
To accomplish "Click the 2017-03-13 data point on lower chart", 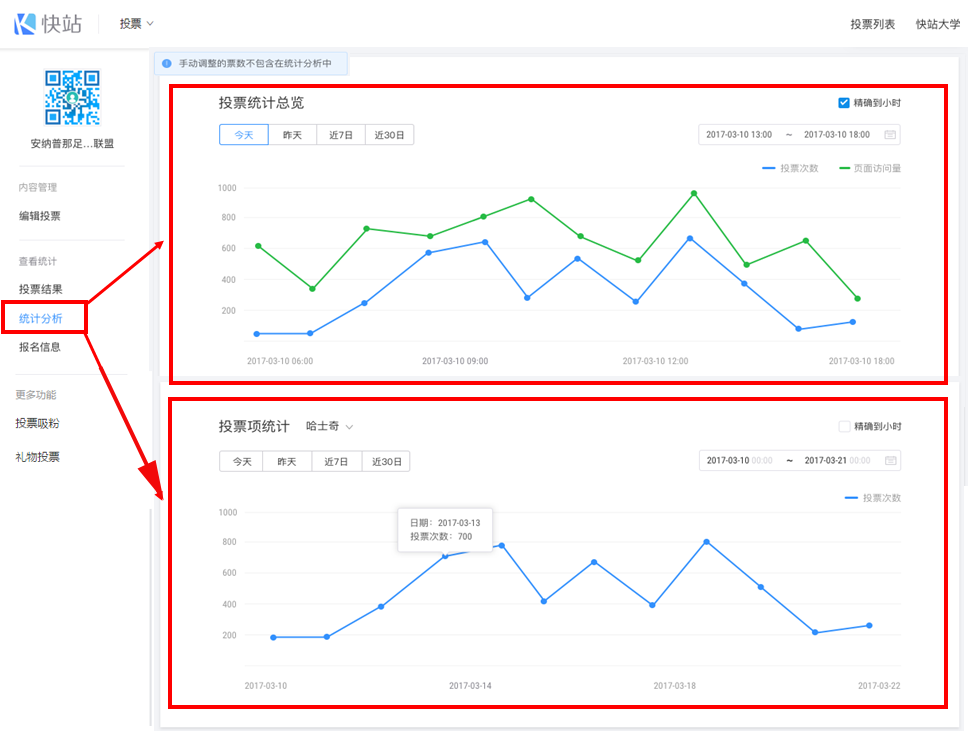I will click(445, 555).
